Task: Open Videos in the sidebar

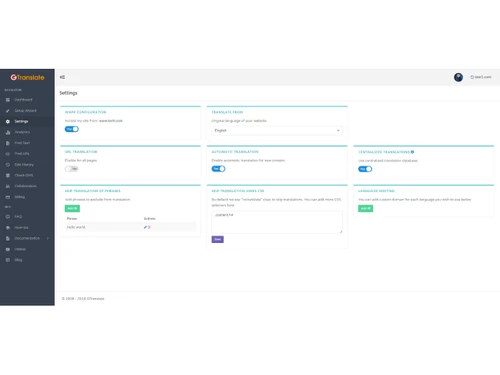Action: (20, 249)
